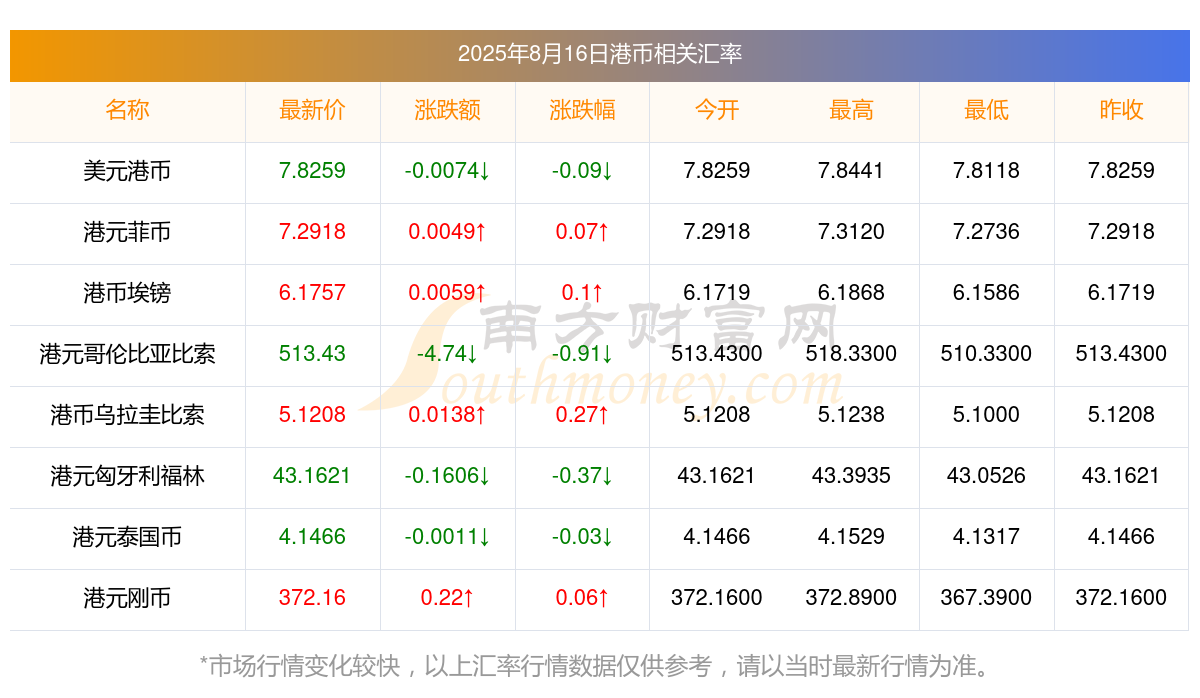Click the disclaimer text about 市场行情变化较快

(x=599, y=666)
